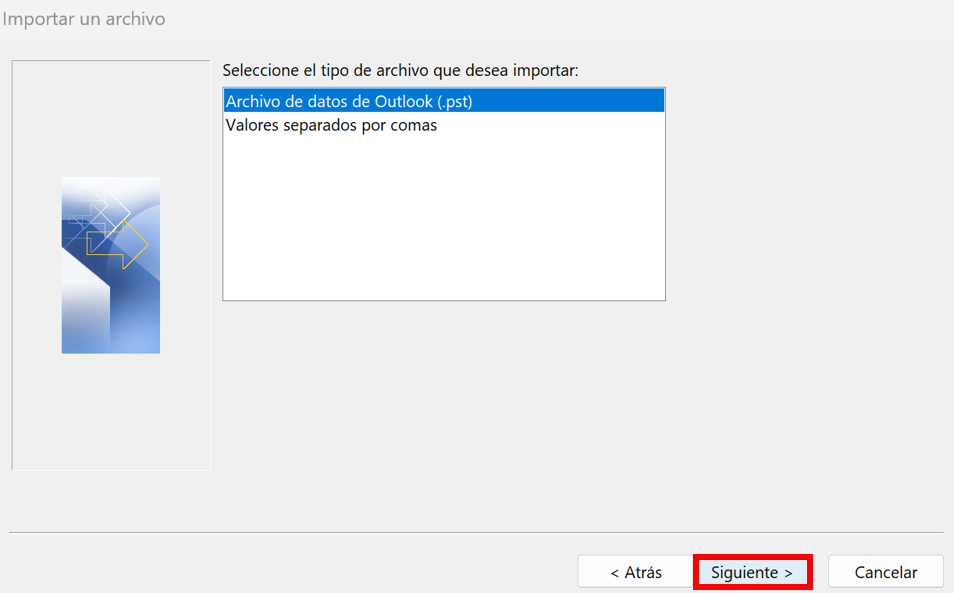This screenshot has height=593, width=954.
Task: Click the Seleccione el tipo de archivo label
Action: coord(400,71)
